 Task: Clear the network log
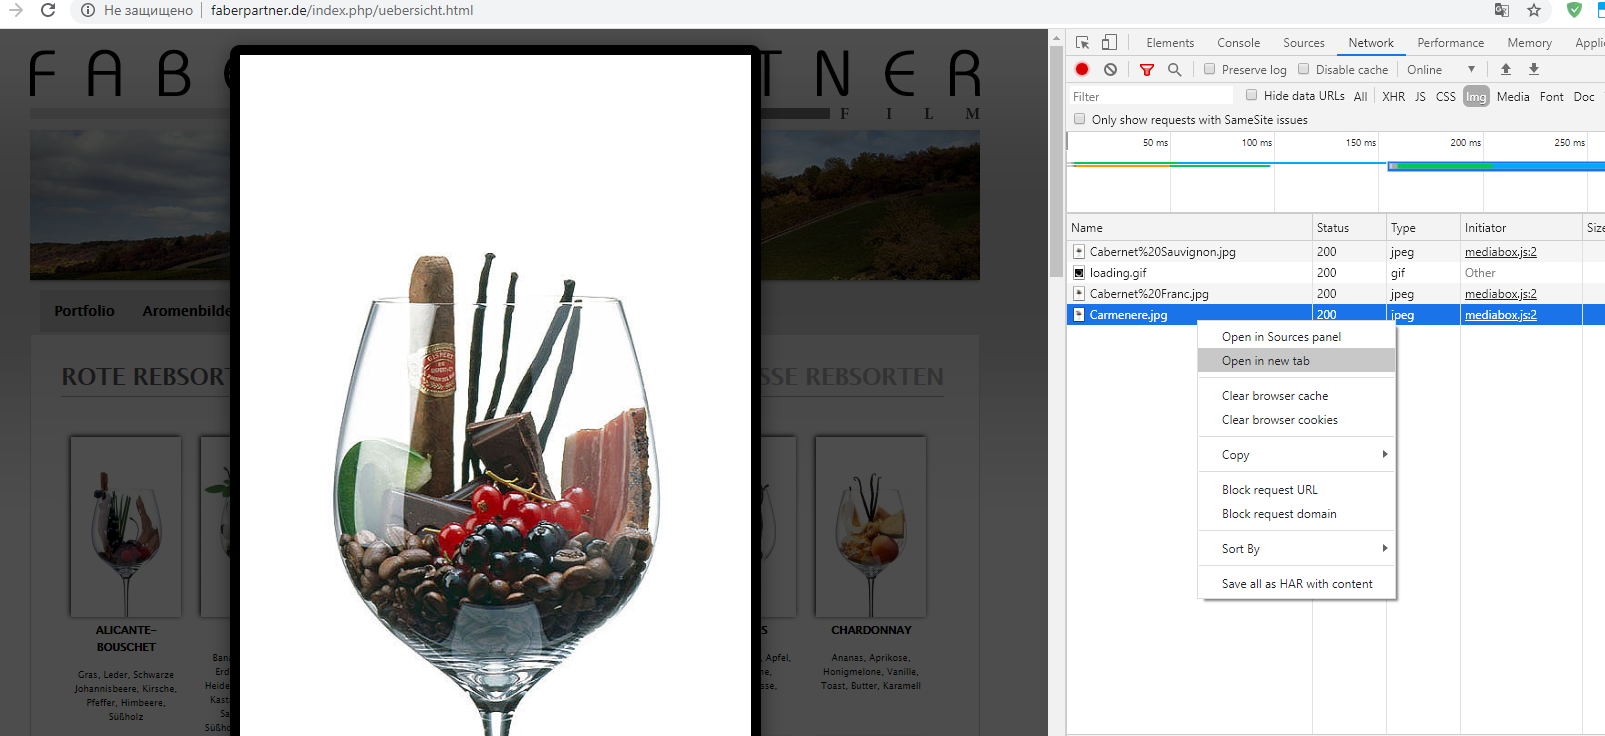(1110, 69)
